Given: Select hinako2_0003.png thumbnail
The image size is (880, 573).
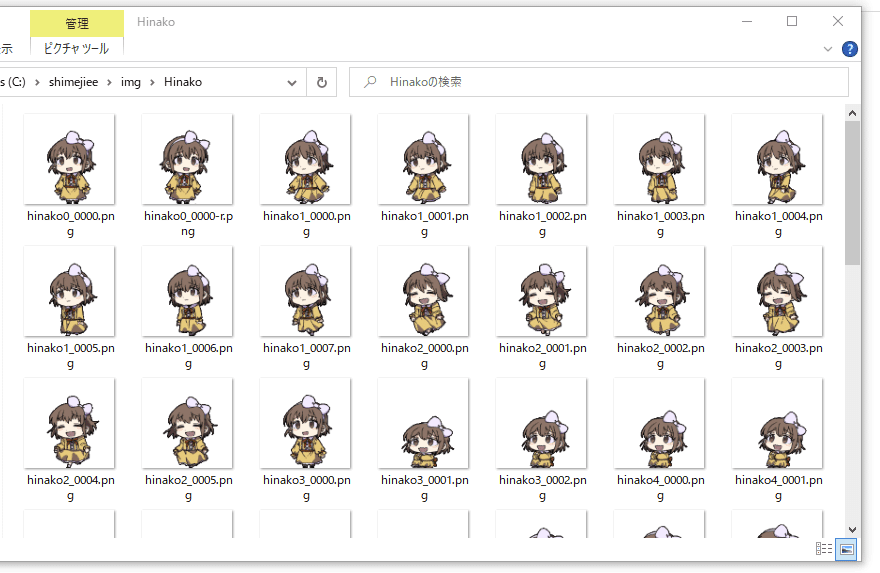Looking at the screenshot, I should click(x=777, y=291).
